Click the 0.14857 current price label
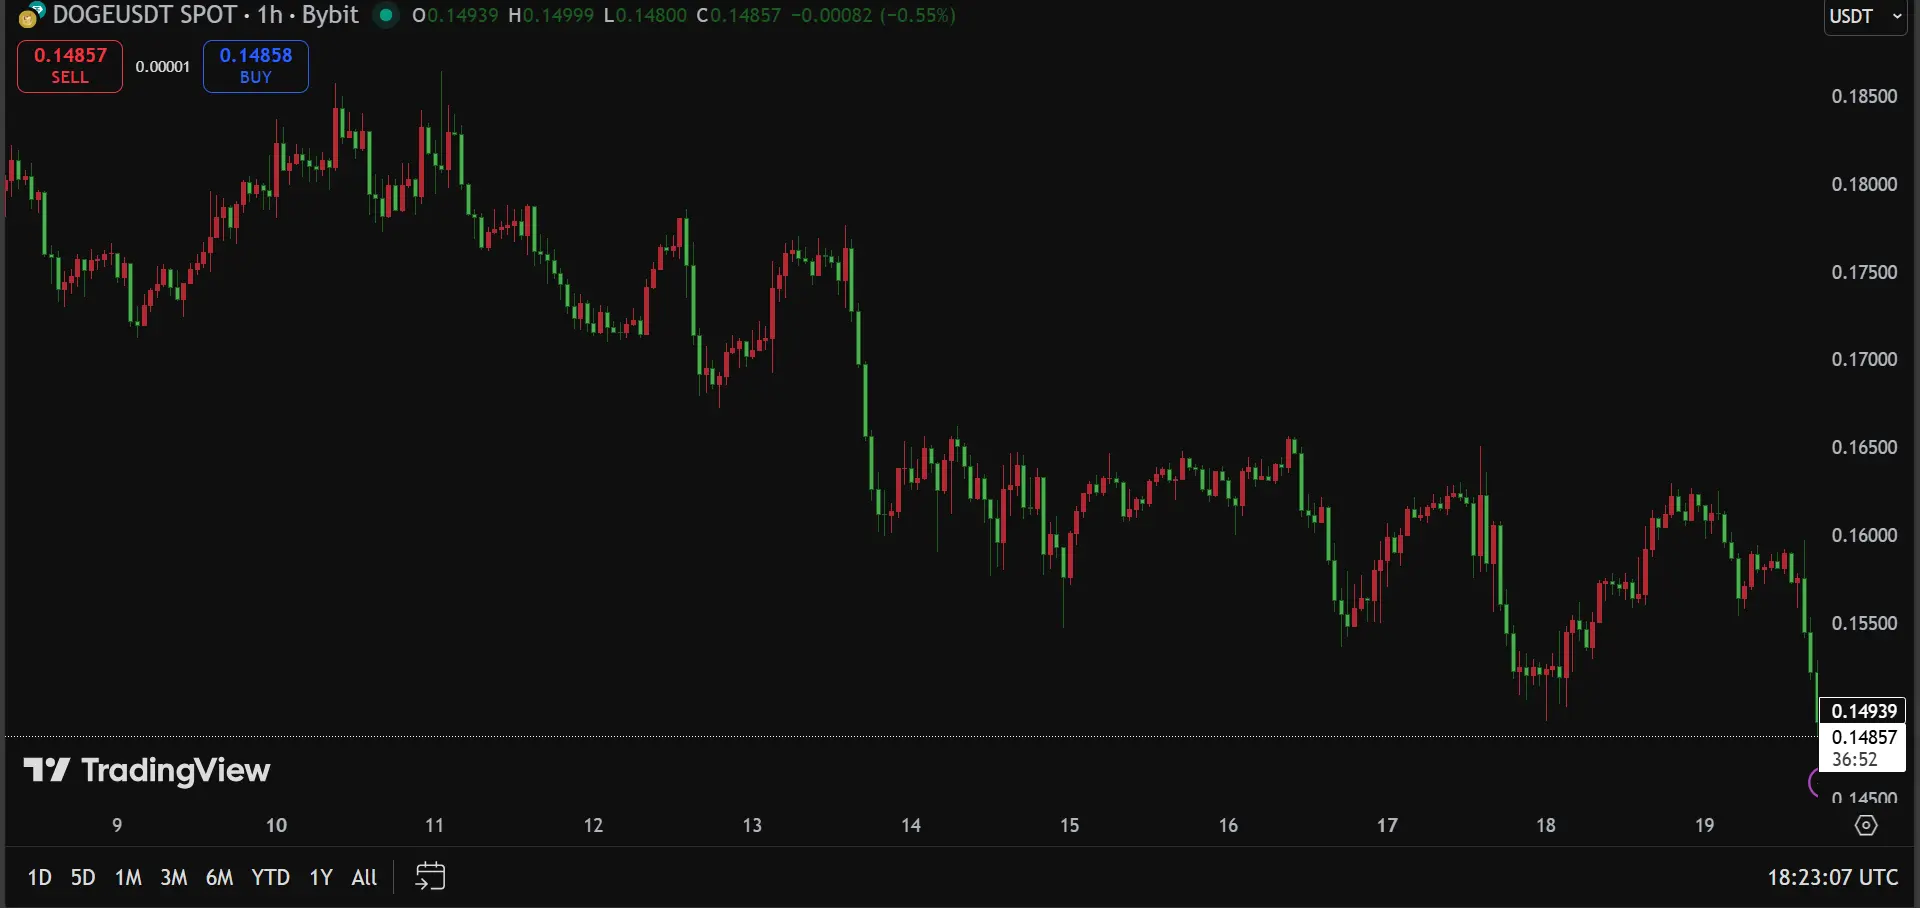 [x=1863, y=737]
